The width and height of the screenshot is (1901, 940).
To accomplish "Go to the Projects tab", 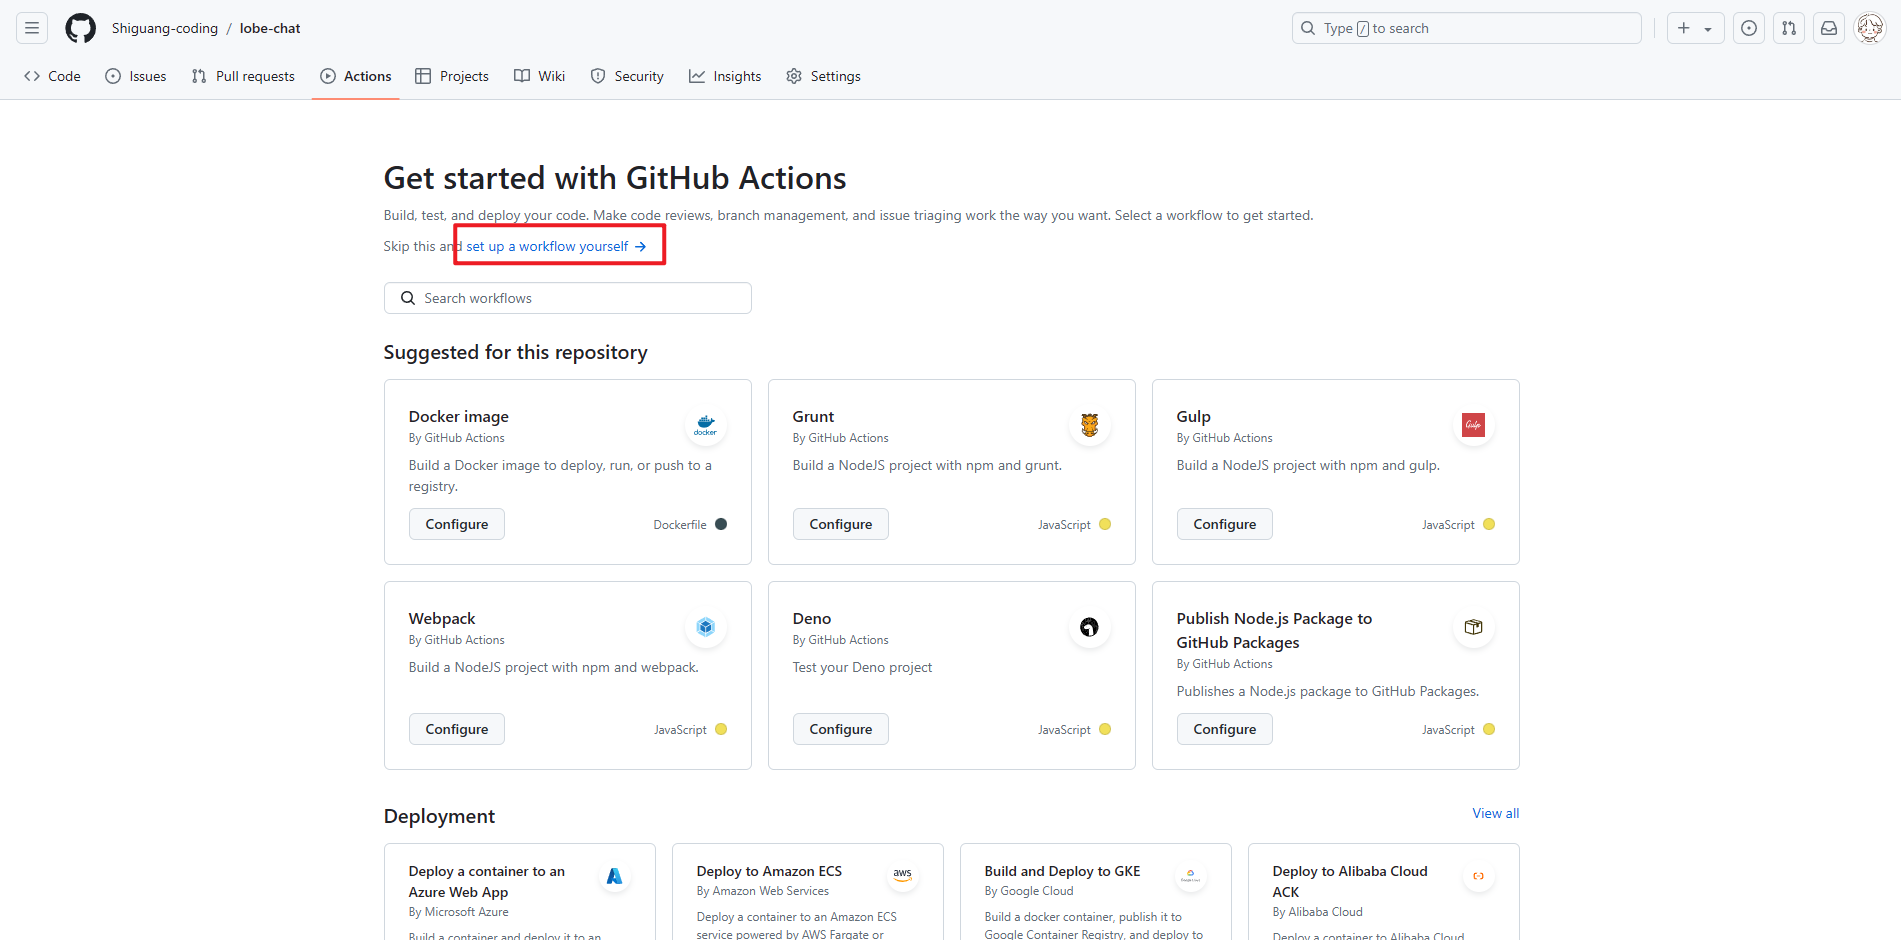I will [x=452, y=76].
